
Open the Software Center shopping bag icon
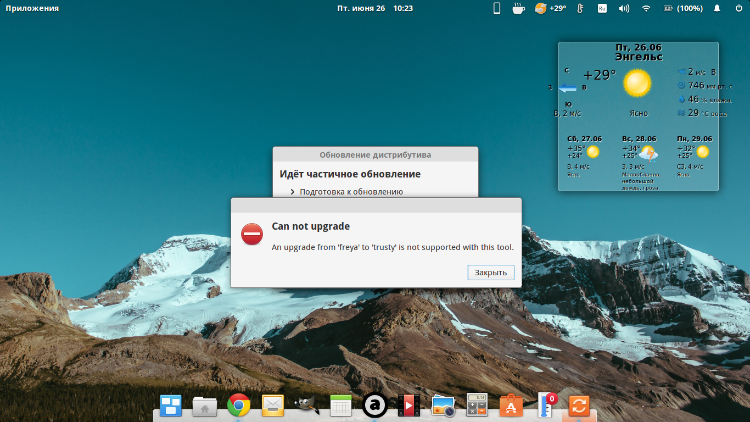coord(511,405)
